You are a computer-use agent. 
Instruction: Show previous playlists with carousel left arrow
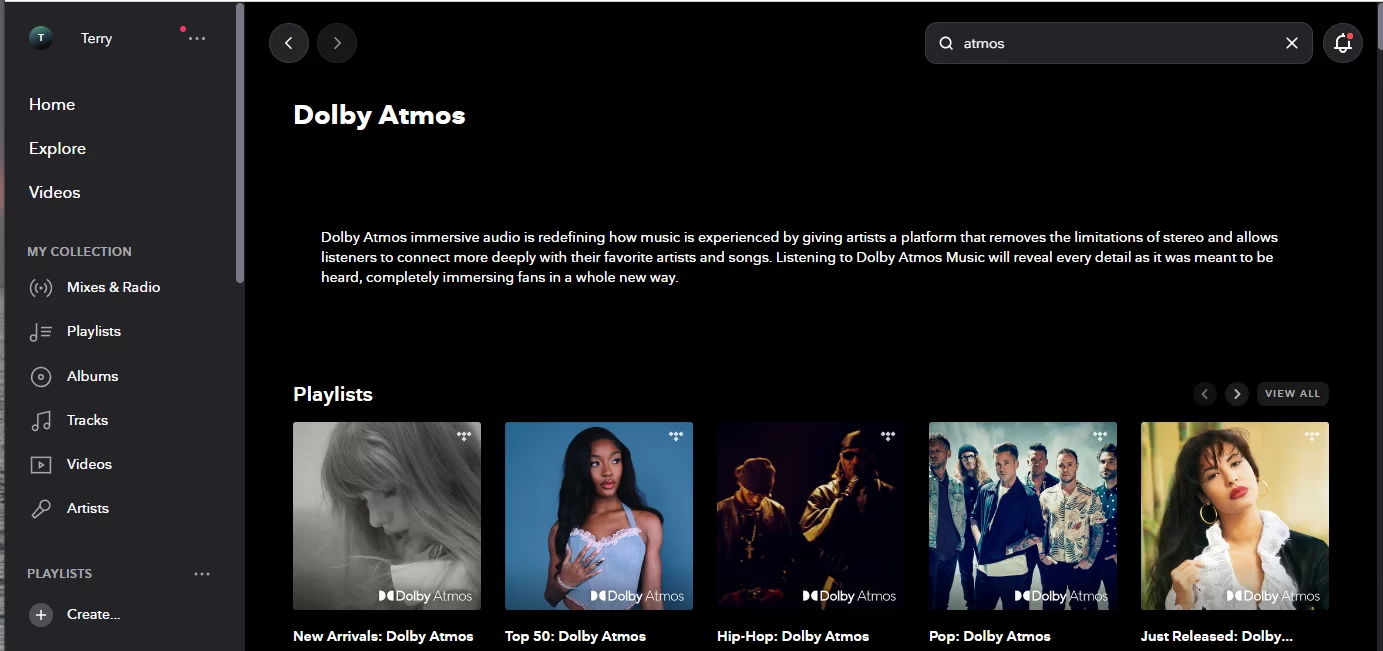point(1205,394)
